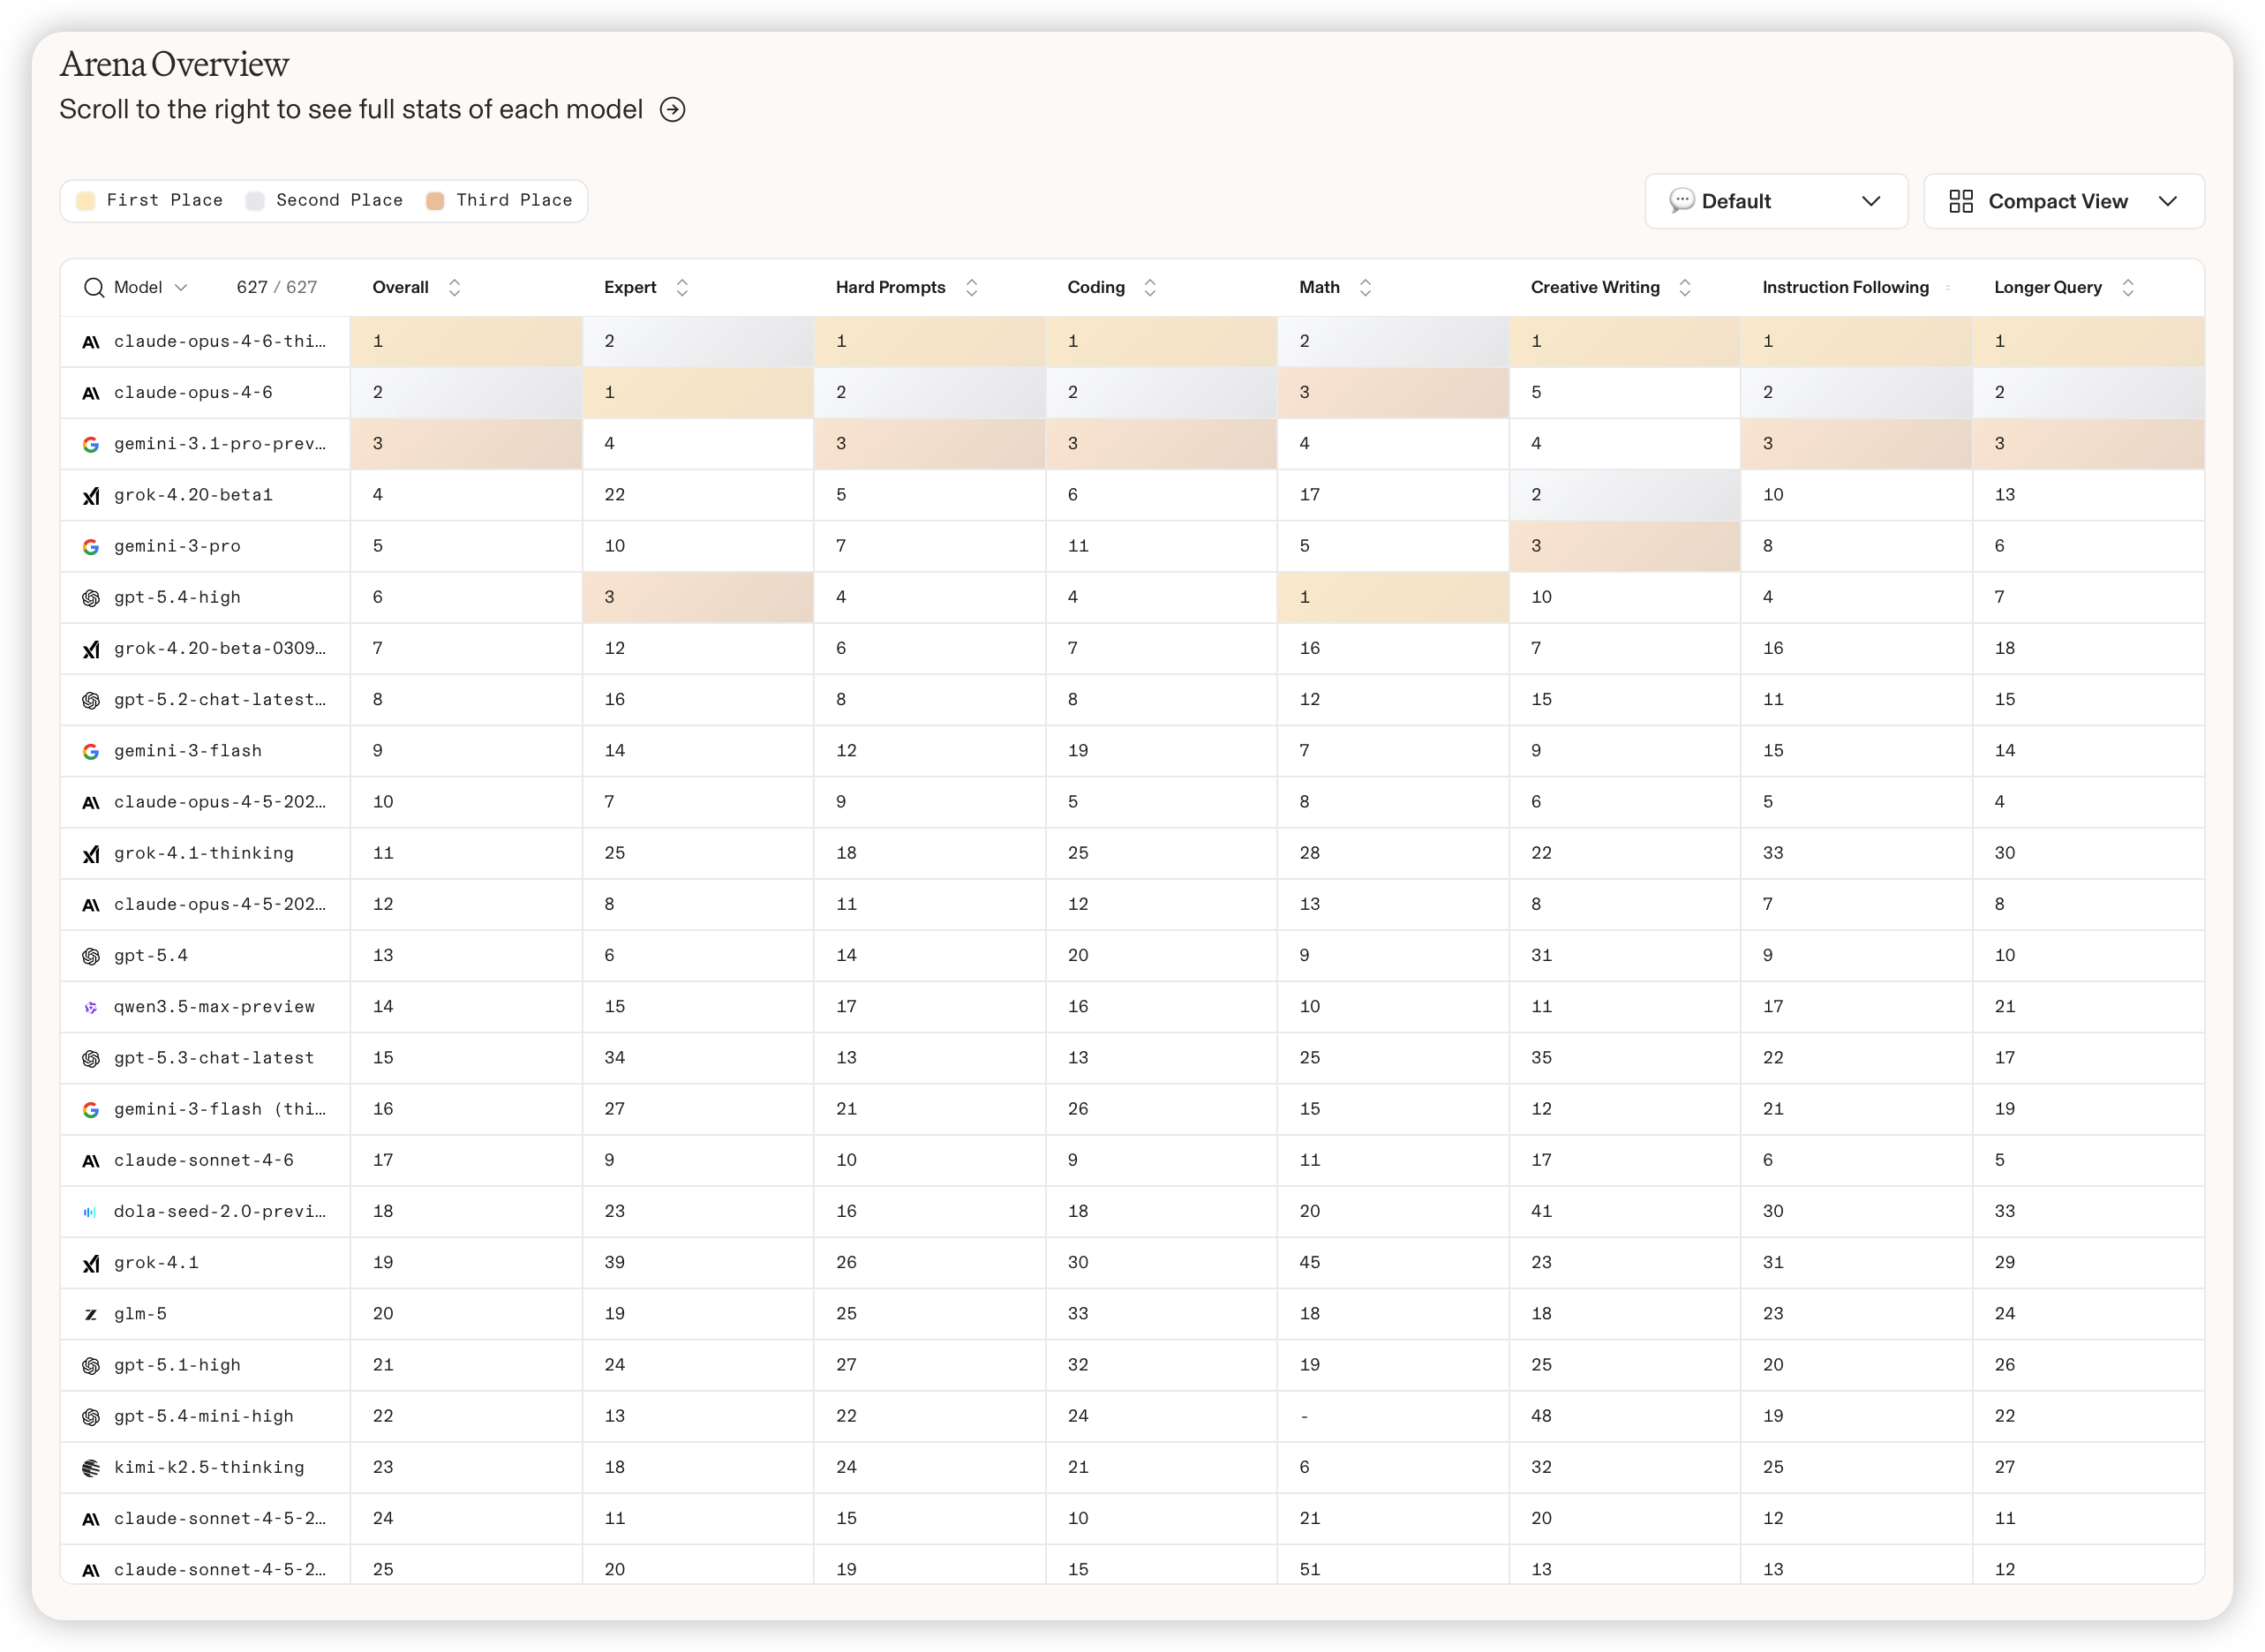Click the search magnifier icon beside Model
Image resolution: width=2265 pixels, height=1652 pixels.
point(94,288)
